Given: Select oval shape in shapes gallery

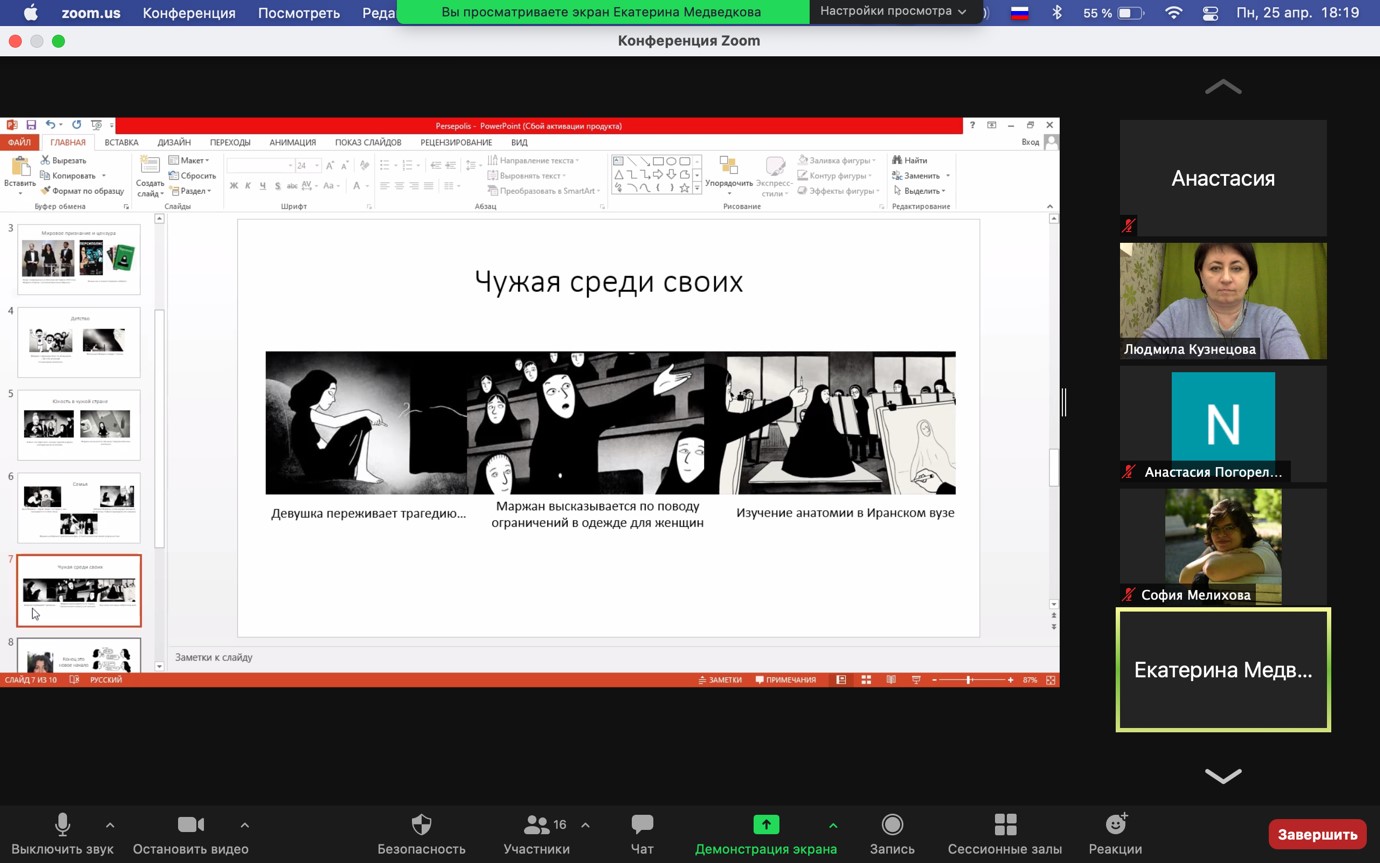Looking at the screenshot, I should pos(671,161).
